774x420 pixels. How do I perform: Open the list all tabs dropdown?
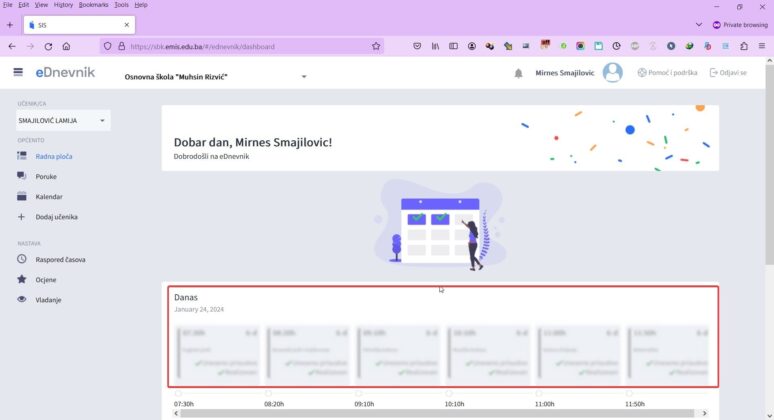tap(698, 24)
